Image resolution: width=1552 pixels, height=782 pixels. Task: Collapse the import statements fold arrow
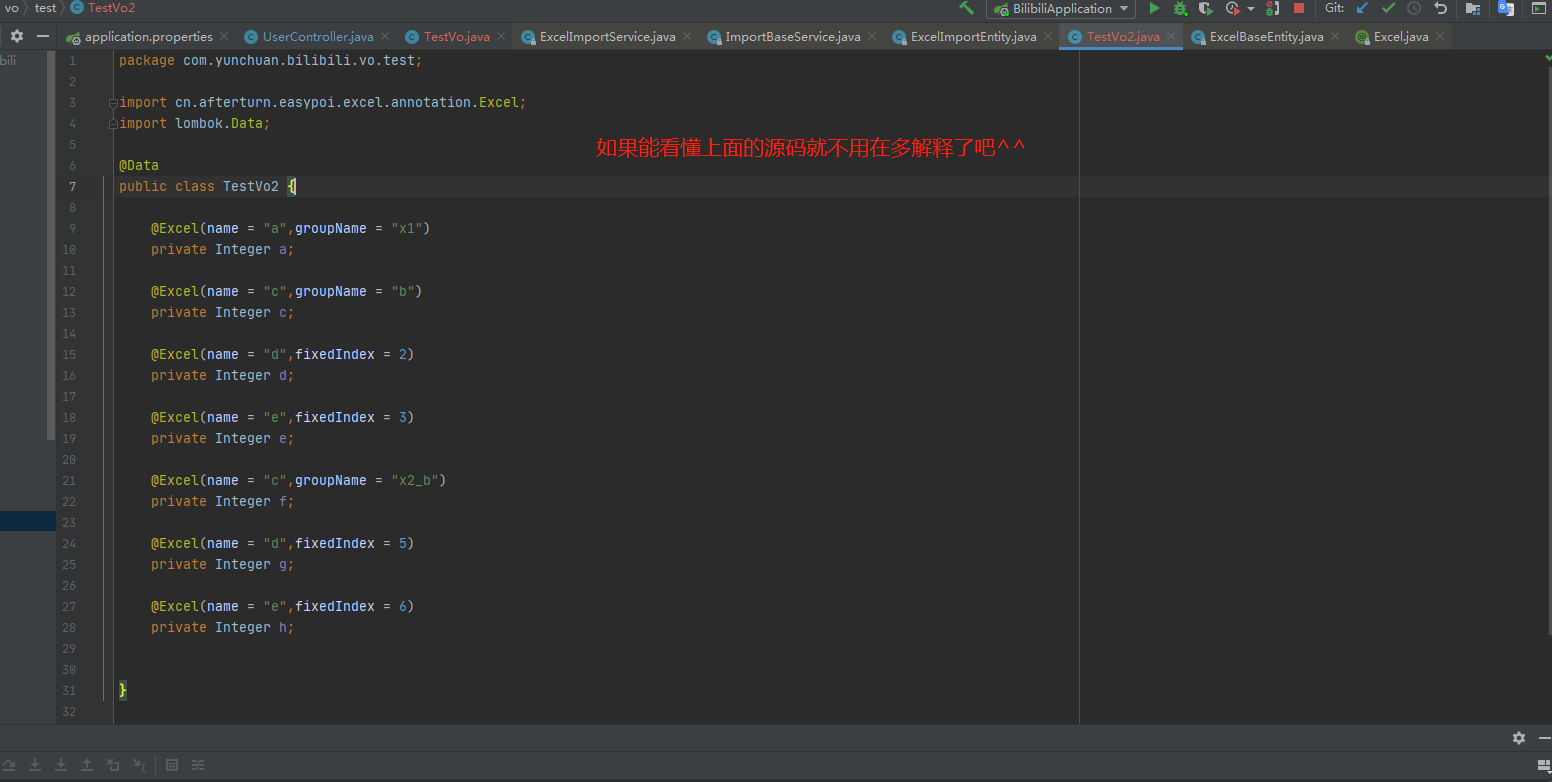pos(111,101)
